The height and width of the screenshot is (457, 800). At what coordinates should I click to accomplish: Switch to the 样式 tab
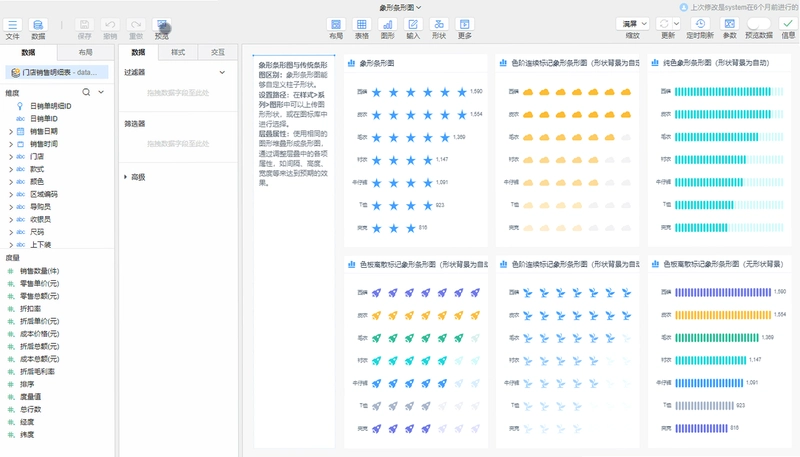(x=178, y=52)
